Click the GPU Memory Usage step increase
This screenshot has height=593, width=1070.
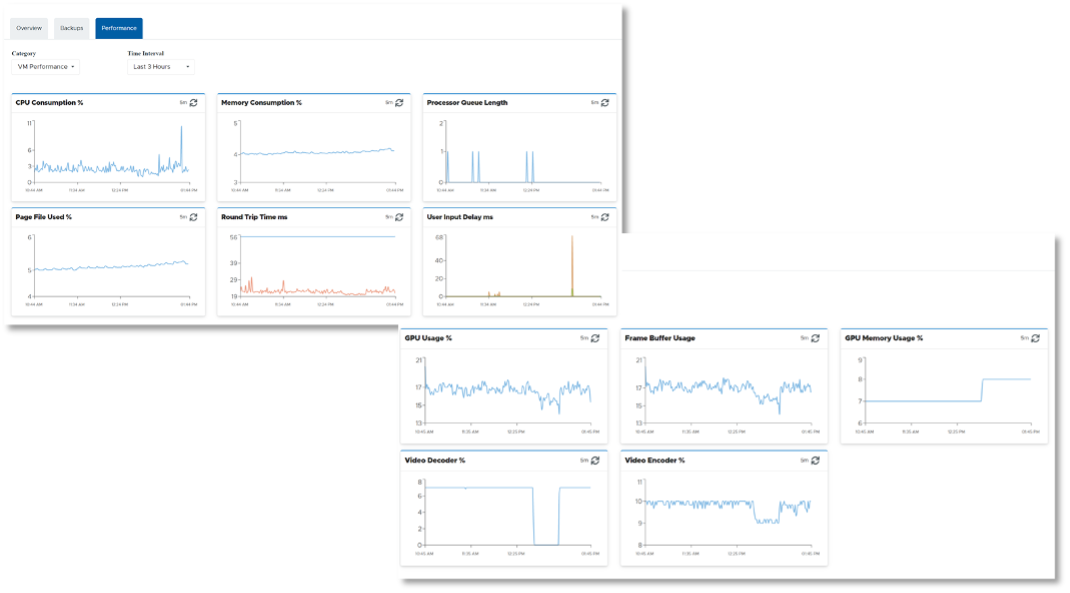point(982,388)
